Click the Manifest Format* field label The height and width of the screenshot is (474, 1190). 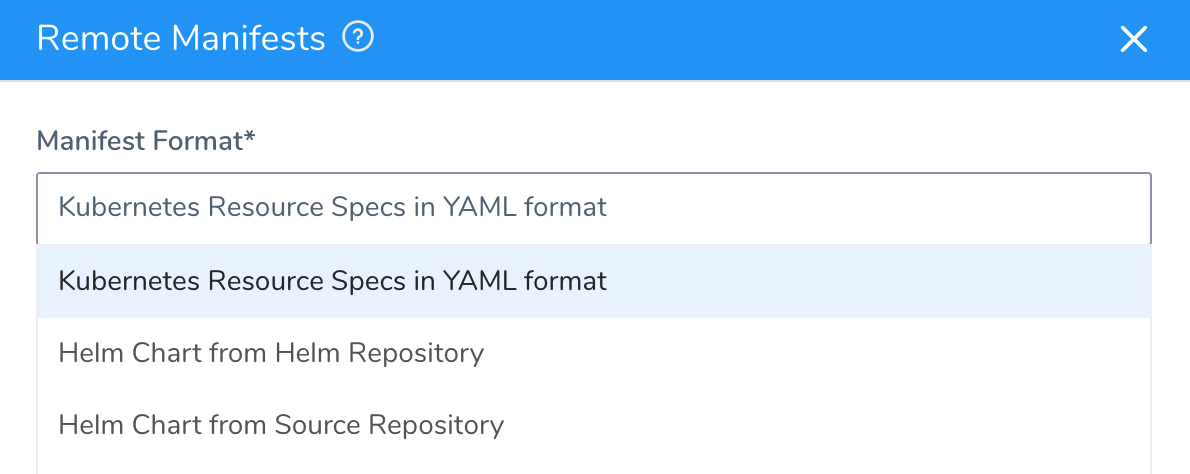[146, 140]
